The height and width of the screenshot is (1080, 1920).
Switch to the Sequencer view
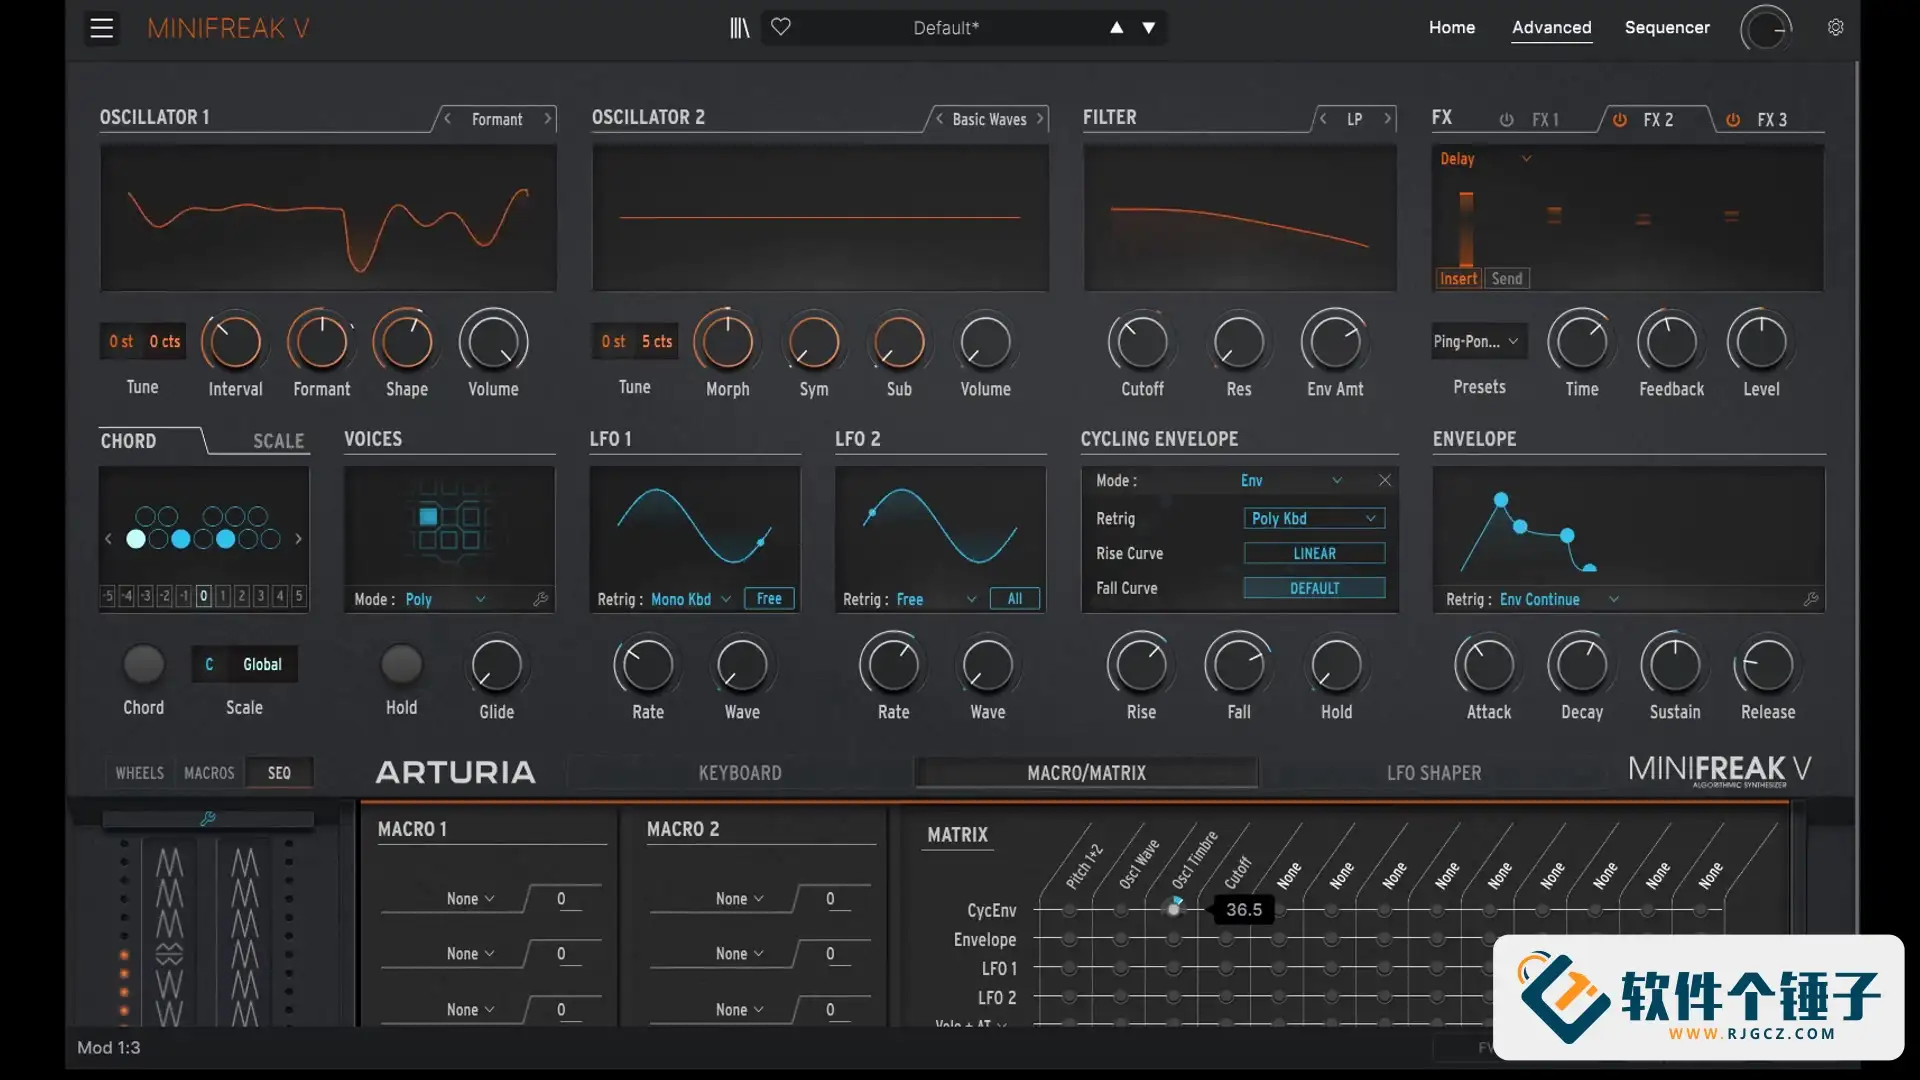click(x=1667, y=28)
